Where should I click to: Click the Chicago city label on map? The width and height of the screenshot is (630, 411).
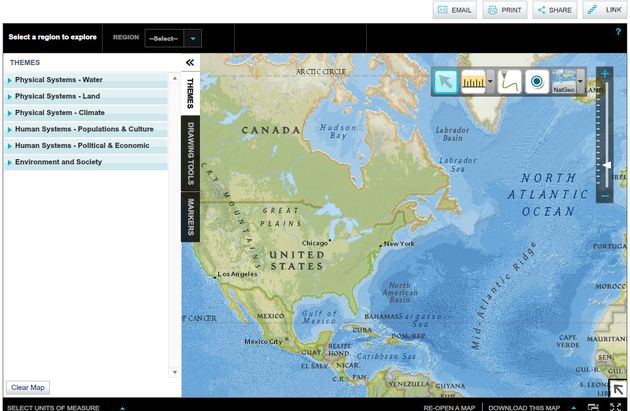tap(315, 243)
